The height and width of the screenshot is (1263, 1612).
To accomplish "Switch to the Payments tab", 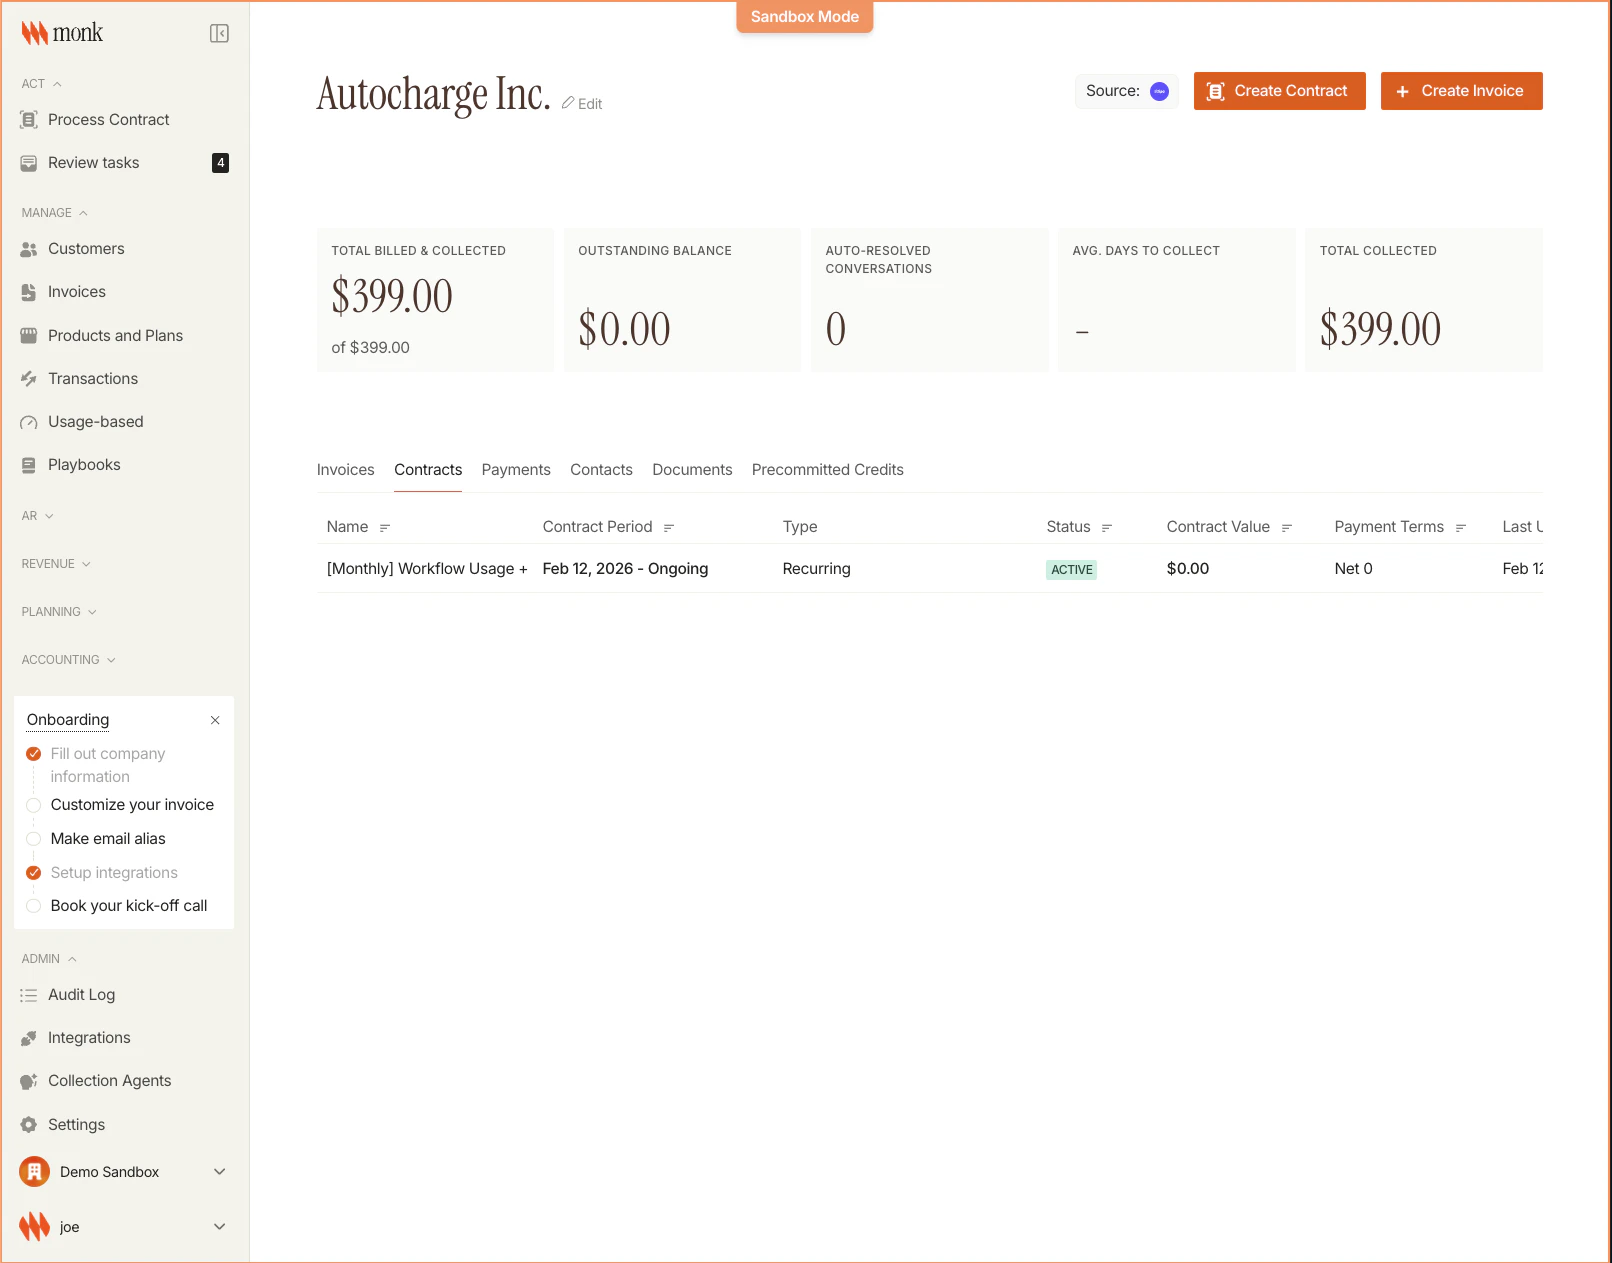I will tap(516, 469).
